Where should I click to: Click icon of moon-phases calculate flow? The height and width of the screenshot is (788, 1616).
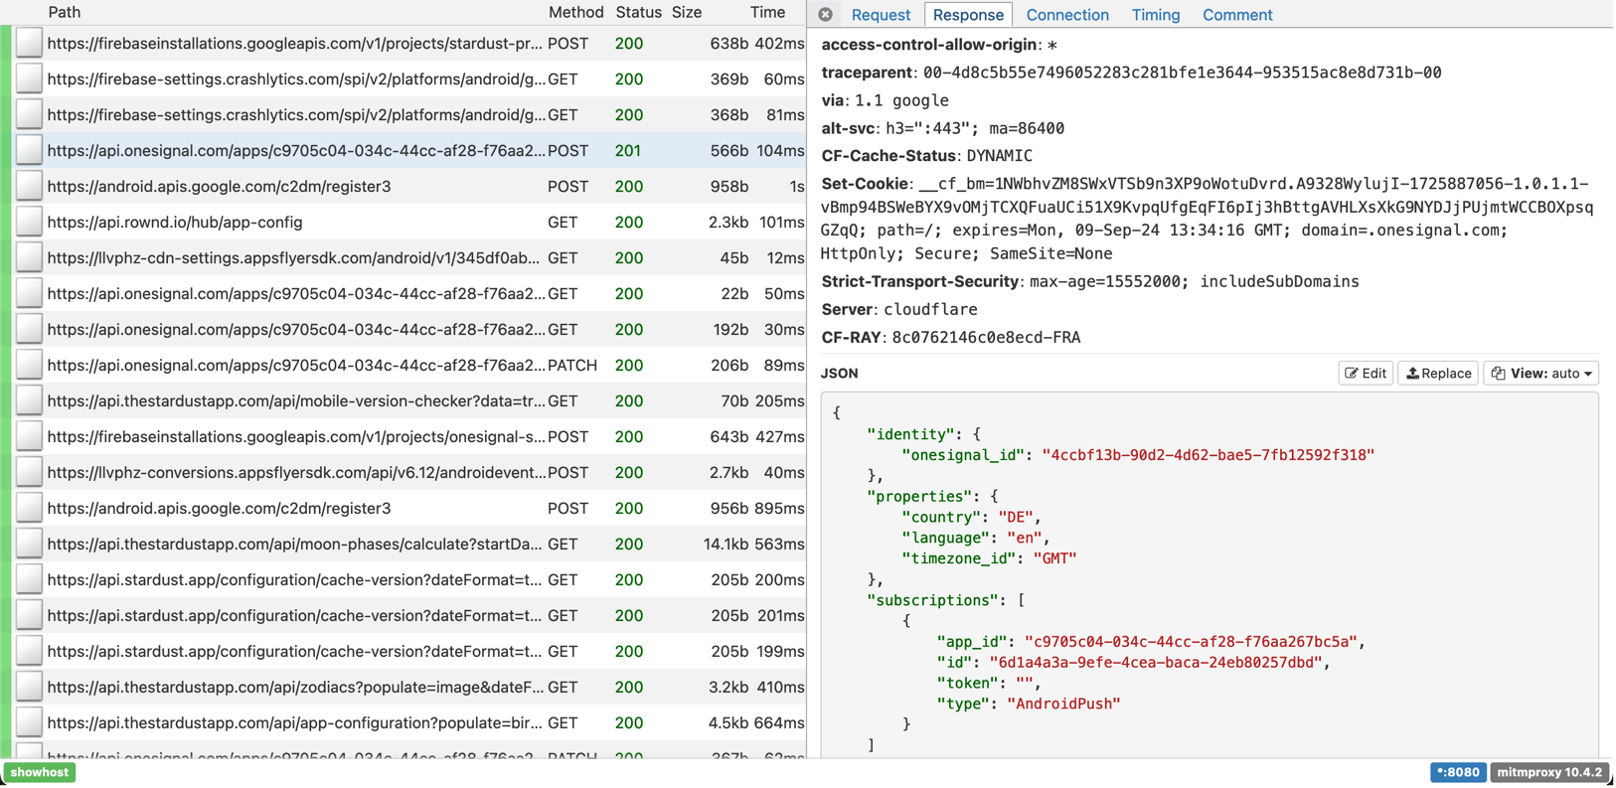click(29, 544)
